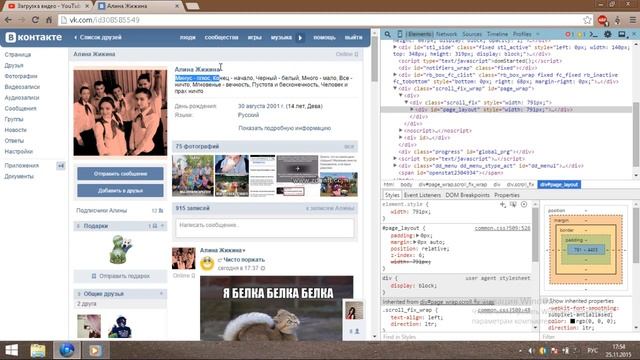Click the Отправить сообщение button
640x360 pixels.
pyautogui.click(x=120, y=173)
